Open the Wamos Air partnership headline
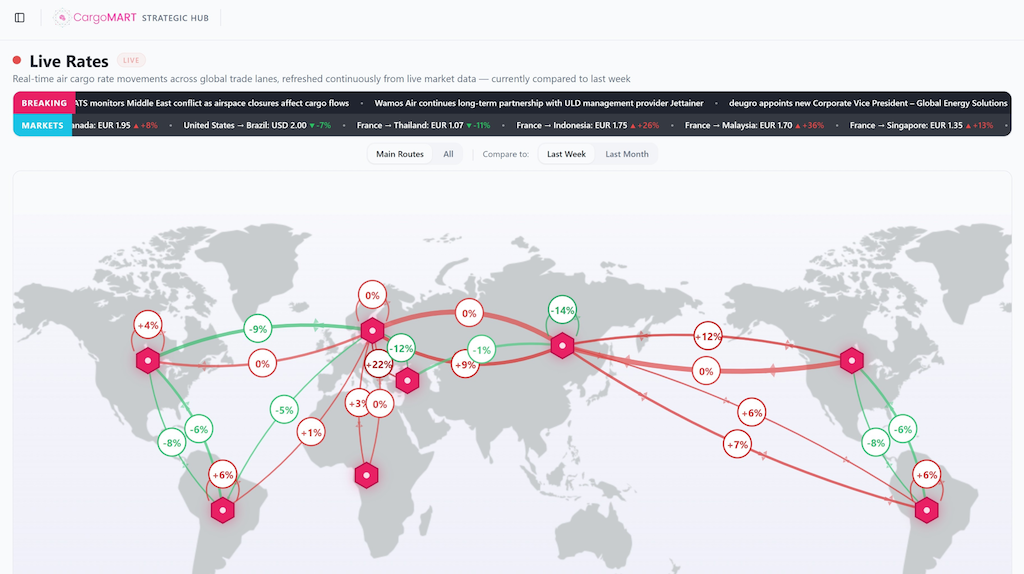The image size is (1024, 574). point(539,103)
